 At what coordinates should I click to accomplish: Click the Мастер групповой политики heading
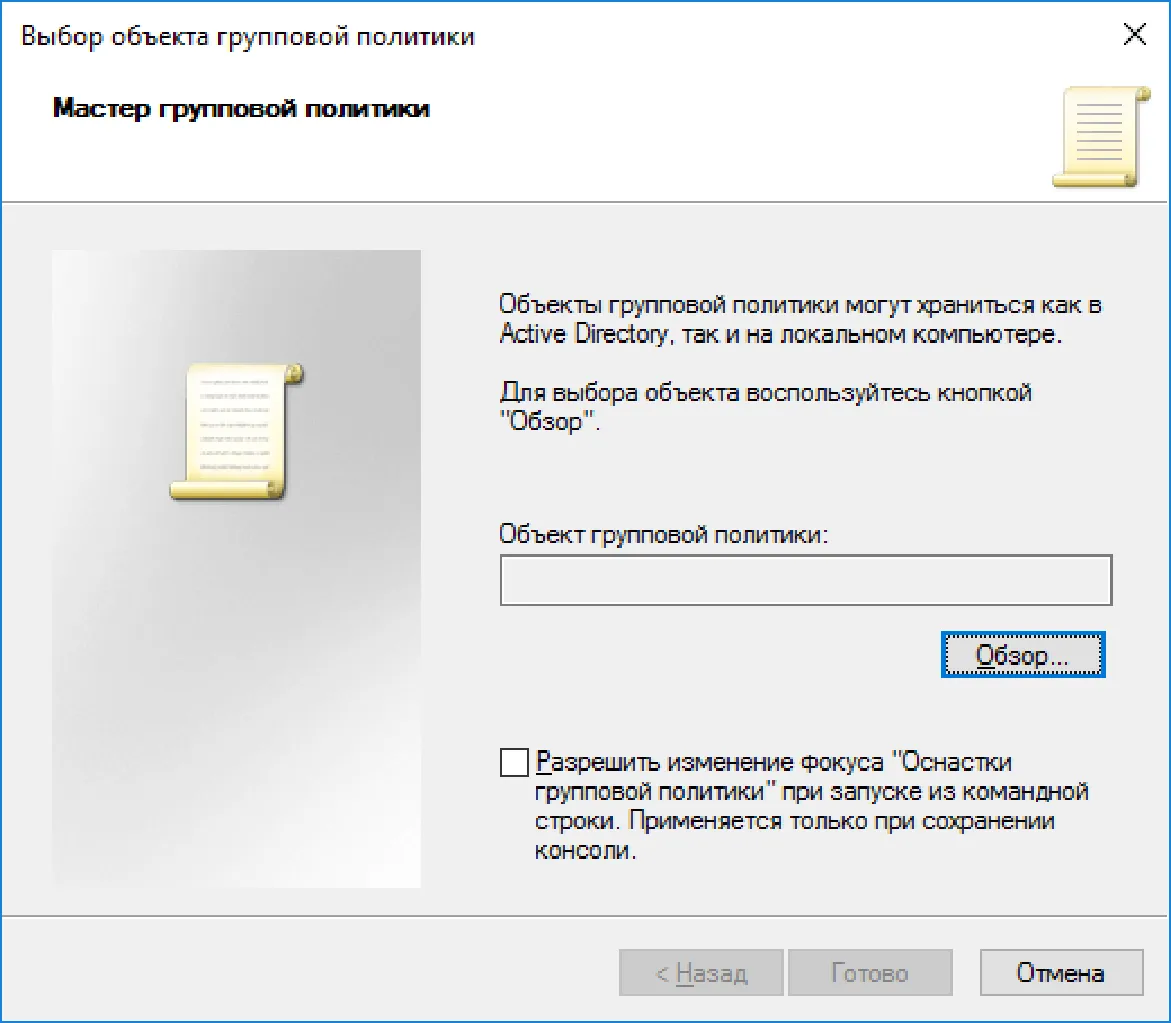(241, 109)
